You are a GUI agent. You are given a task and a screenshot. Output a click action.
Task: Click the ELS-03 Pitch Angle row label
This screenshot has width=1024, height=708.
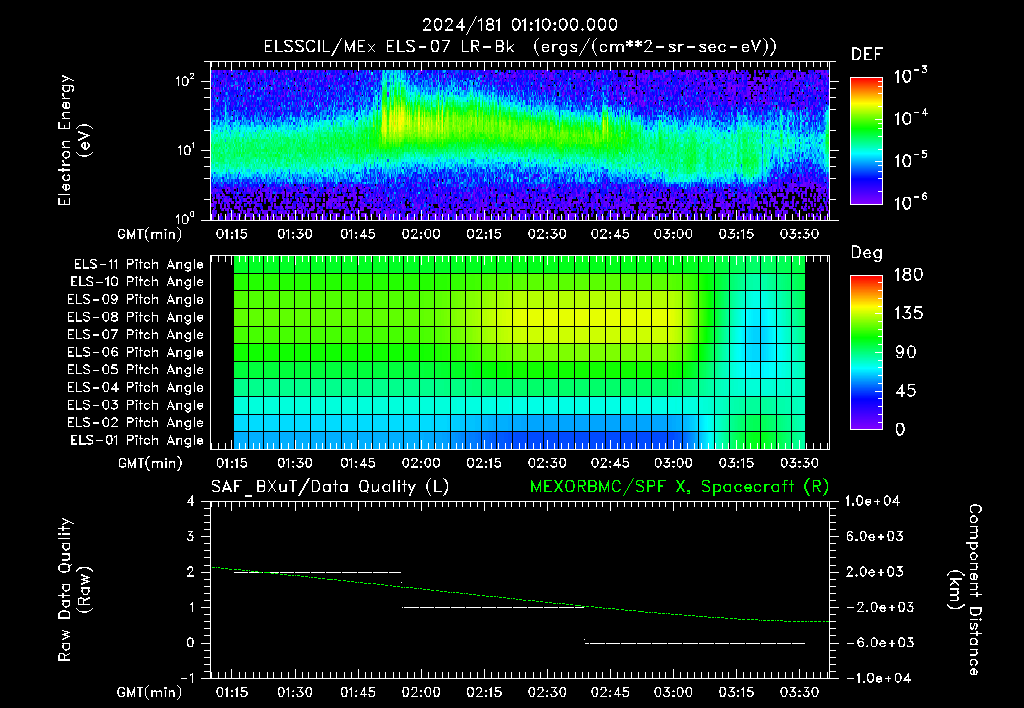coord(135,405)
